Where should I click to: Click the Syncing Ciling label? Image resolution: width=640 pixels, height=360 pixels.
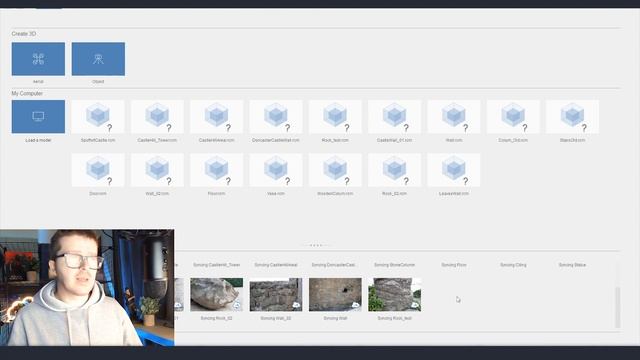[x=513, y=265]
